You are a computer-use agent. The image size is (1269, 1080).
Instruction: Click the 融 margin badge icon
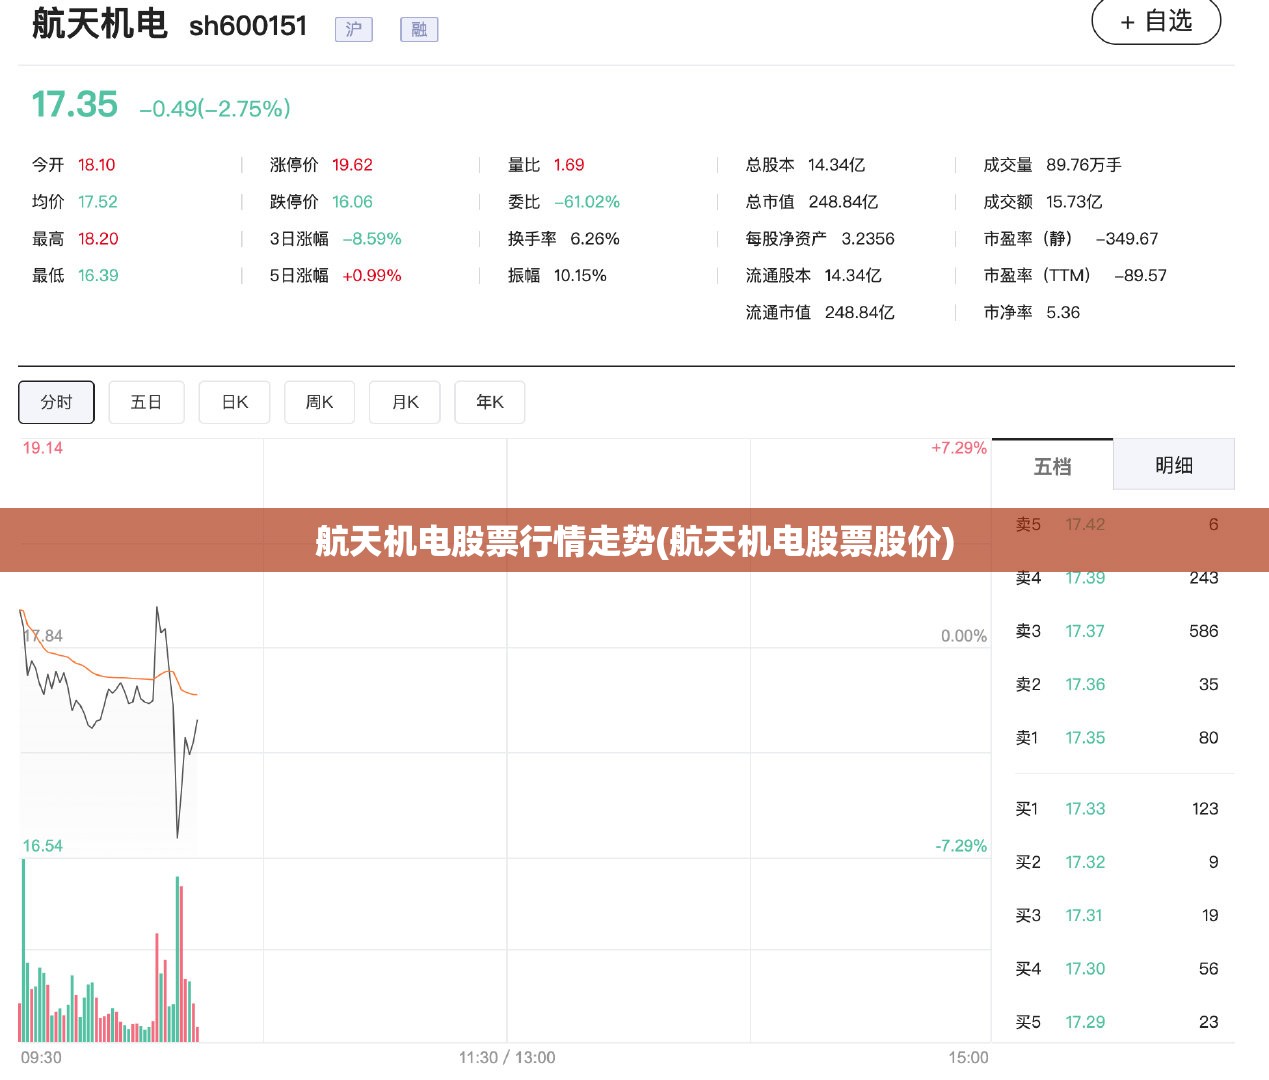point(419,30)
